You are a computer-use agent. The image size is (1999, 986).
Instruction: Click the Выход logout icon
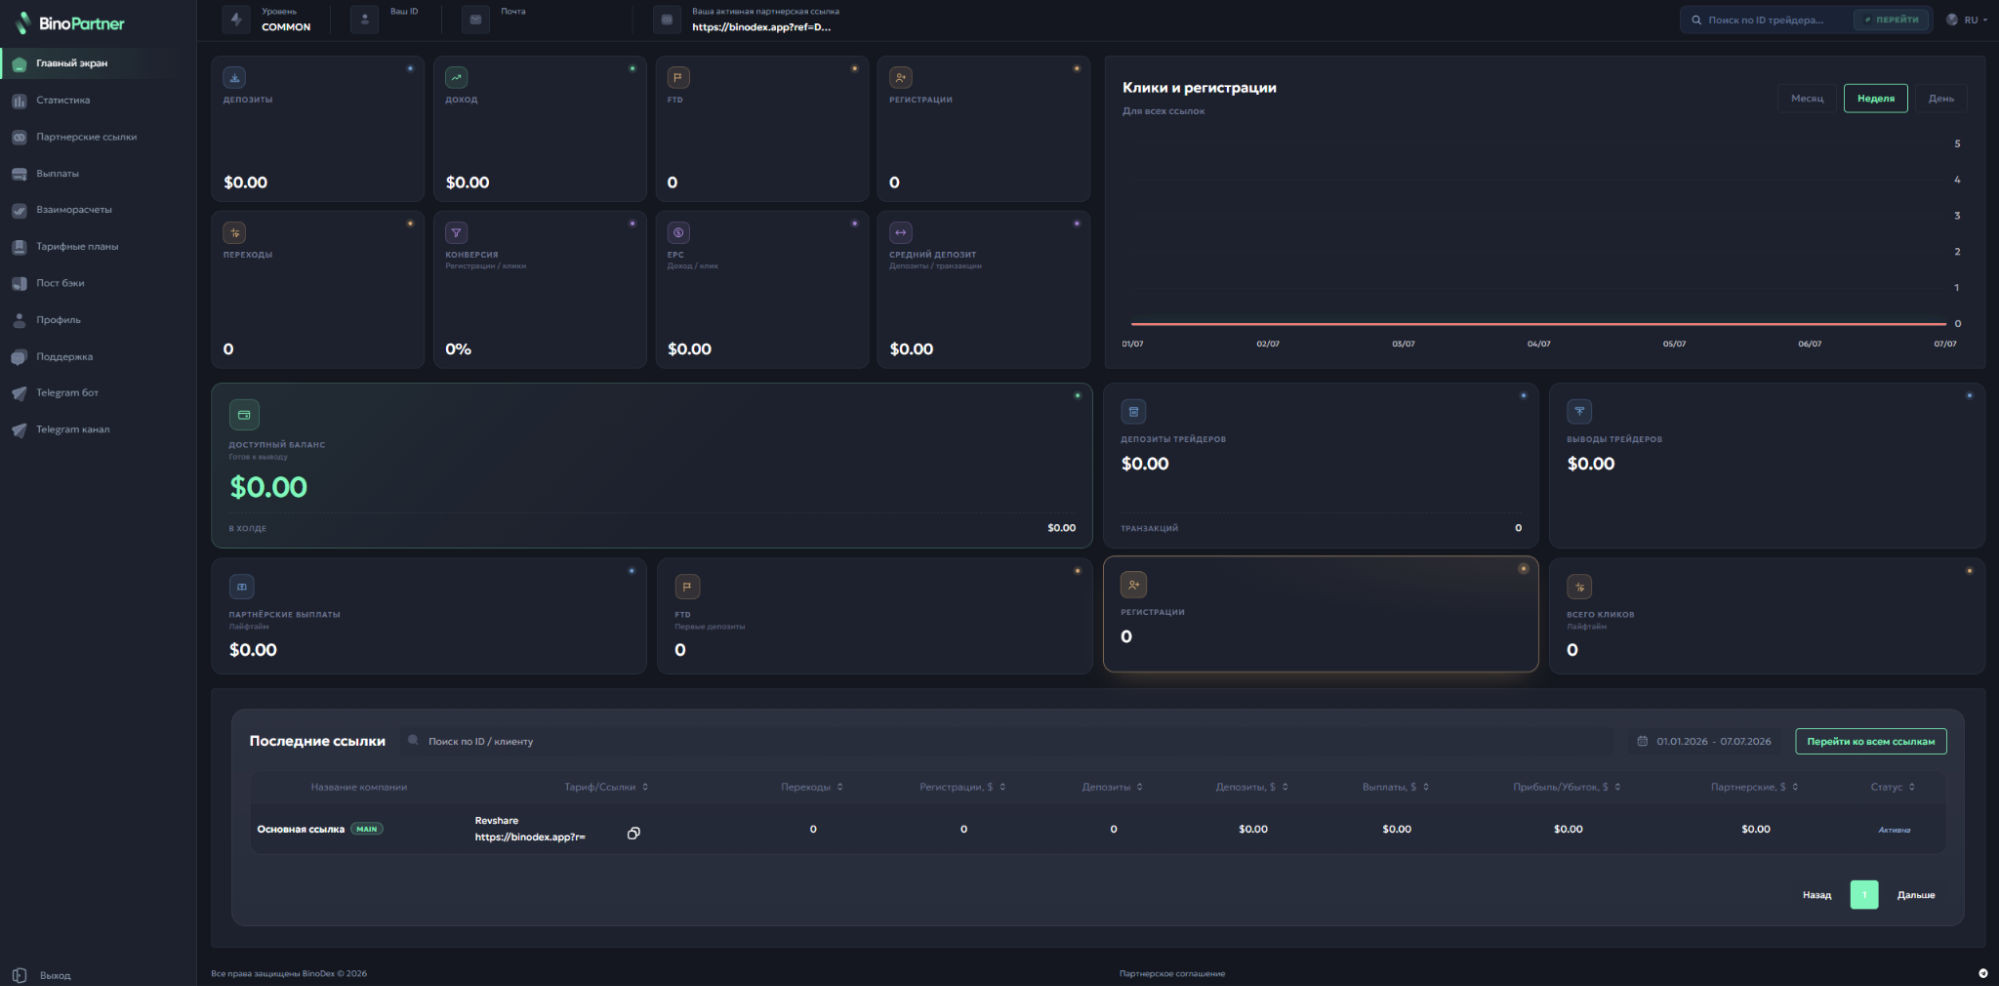19,975
